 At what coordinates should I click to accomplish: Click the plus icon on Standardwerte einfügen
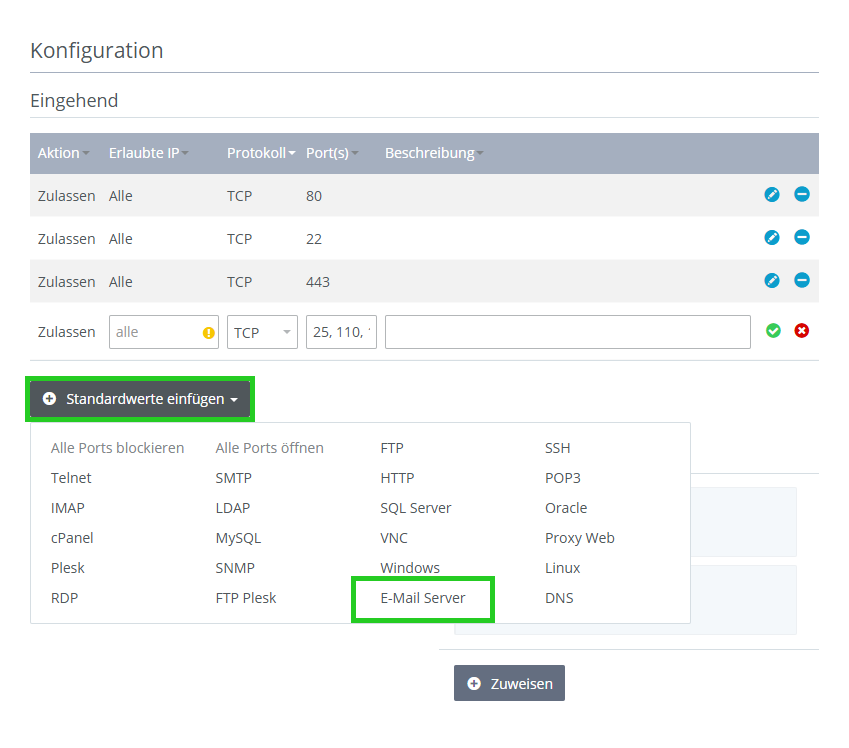[x=50, y=398]
